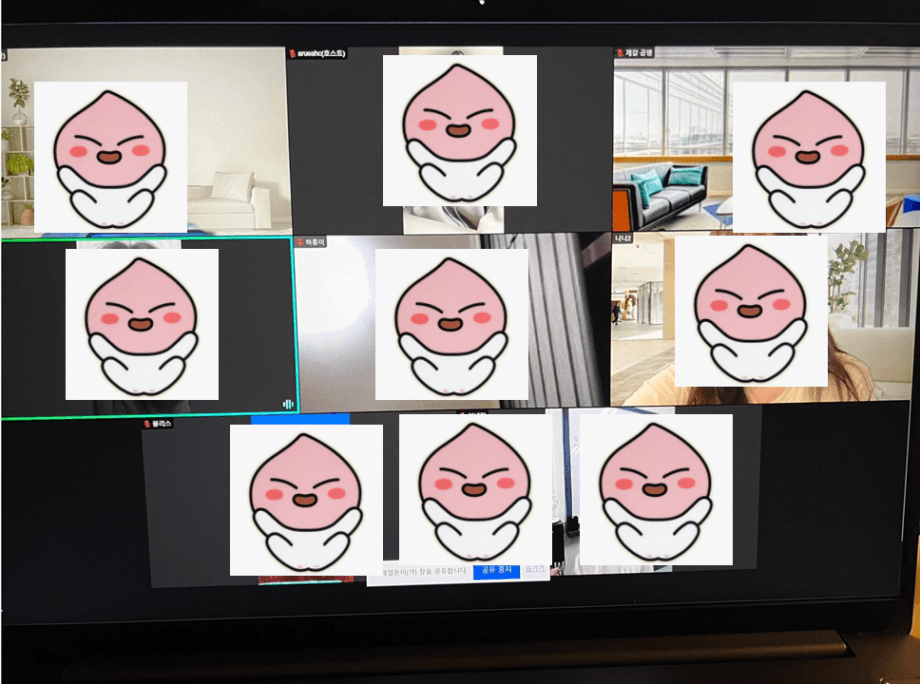Click the 제갈 공명 name label
Screen dimensions: 920x684
[638, 53]
